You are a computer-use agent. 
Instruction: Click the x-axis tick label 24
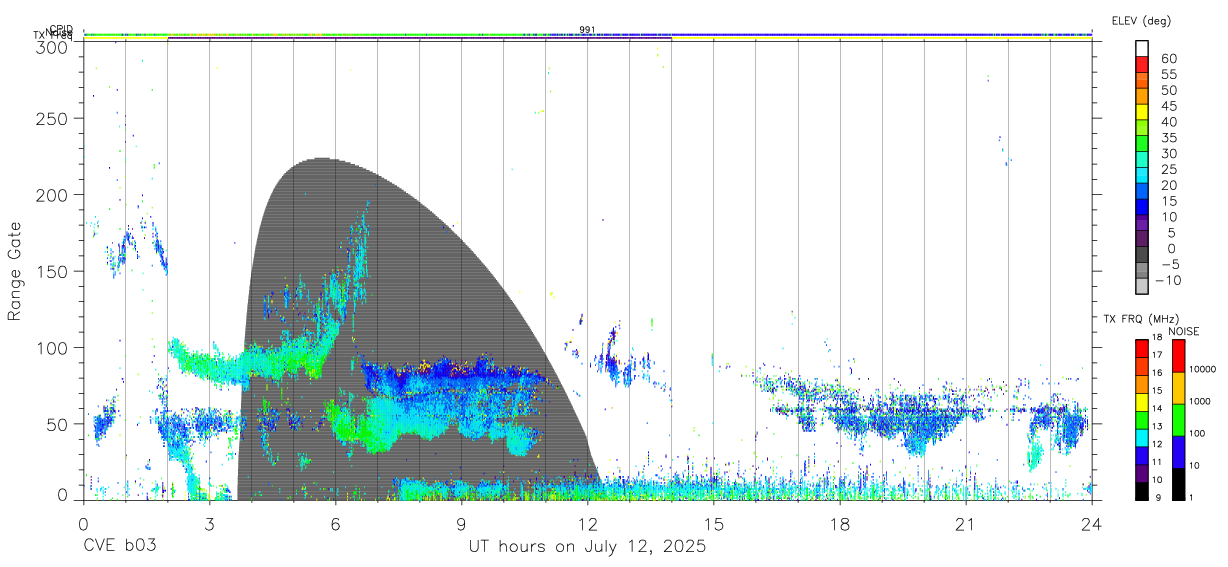[x=1092, y=524]
